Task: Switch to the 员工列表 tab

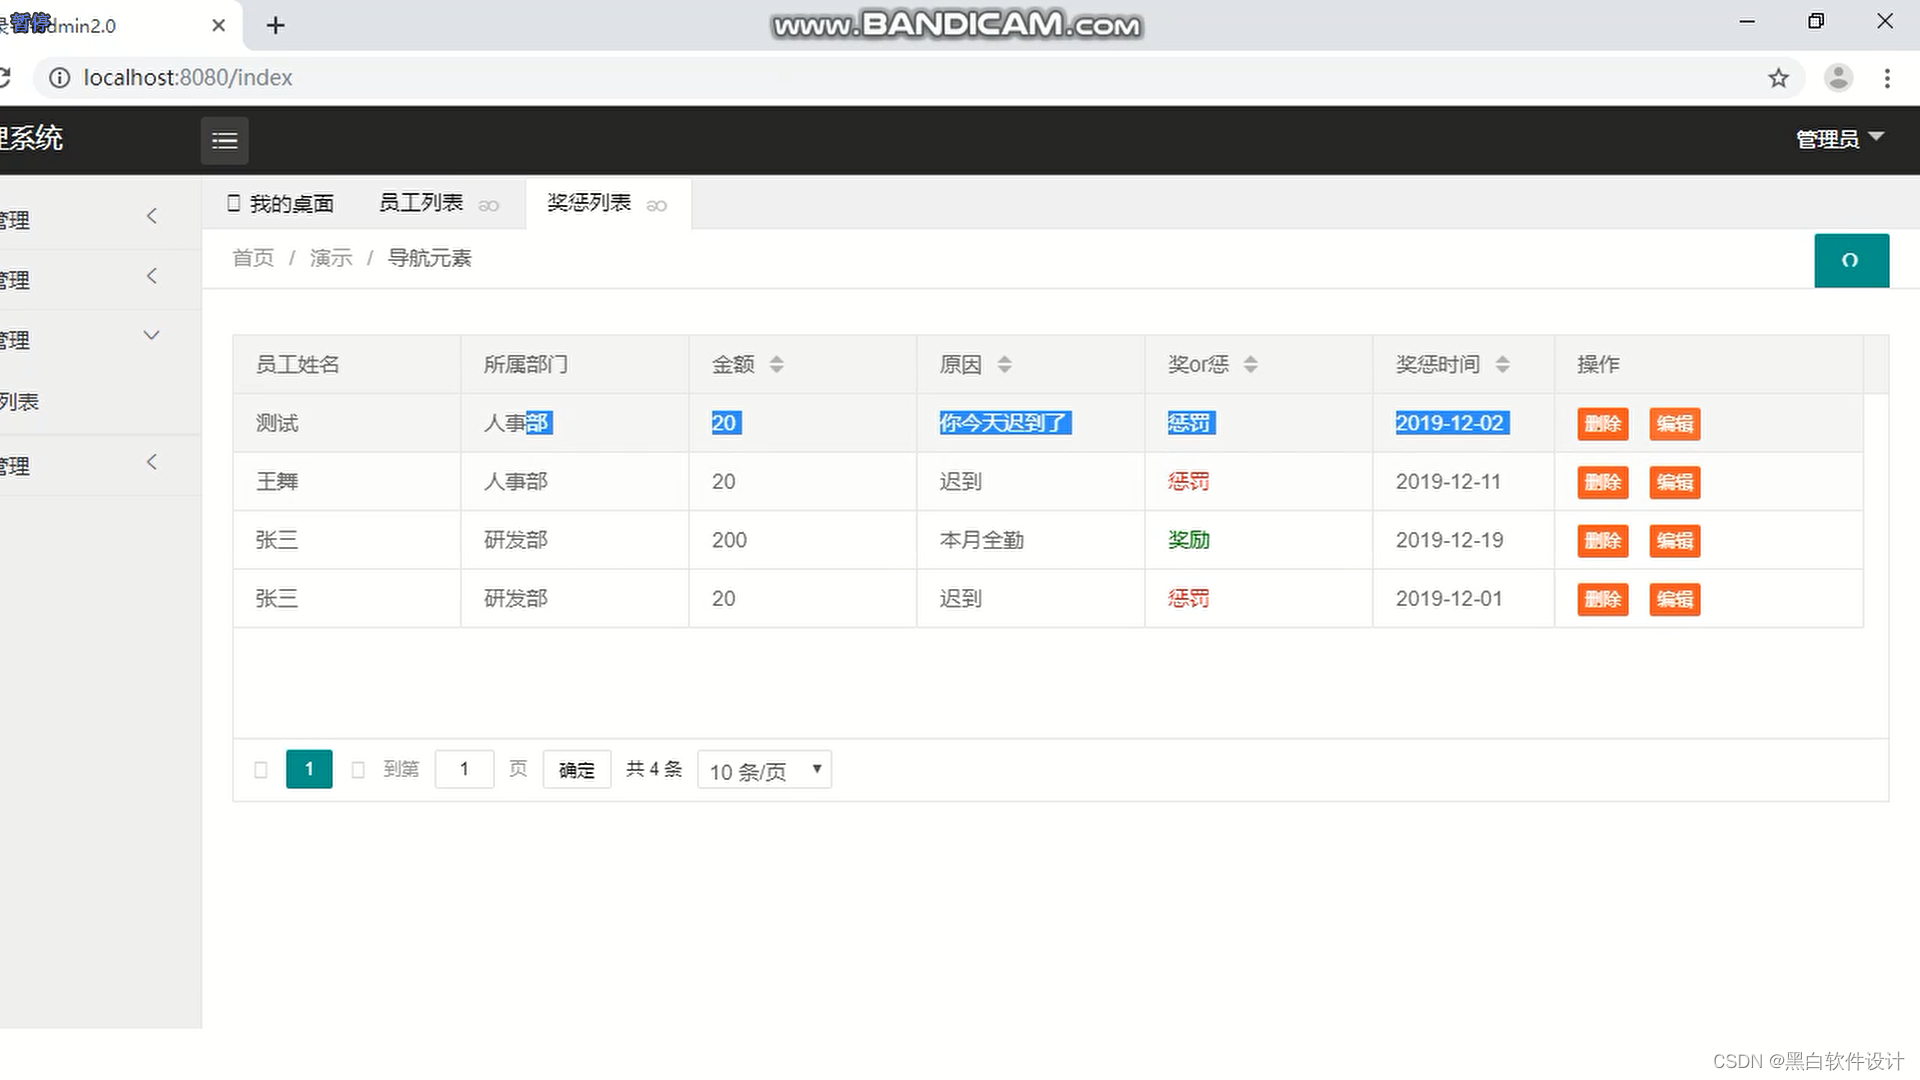Action: pyautogui.click(x=421, y=203)
